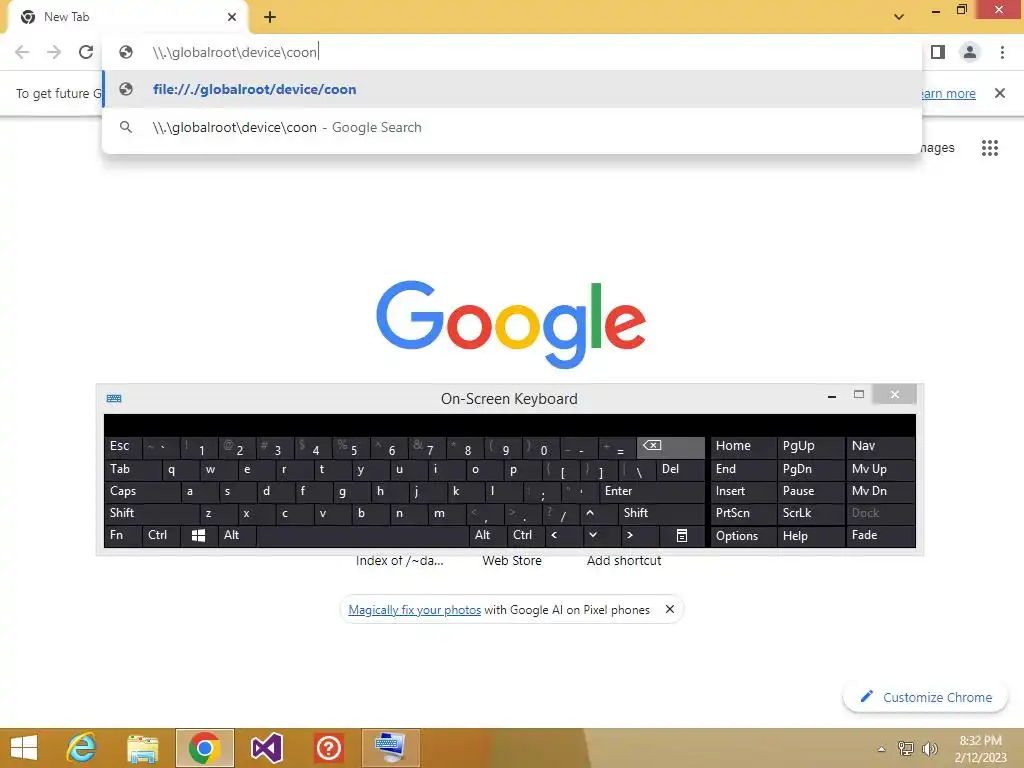Click the Del key
1024x768 pixels.
(680, 470)
